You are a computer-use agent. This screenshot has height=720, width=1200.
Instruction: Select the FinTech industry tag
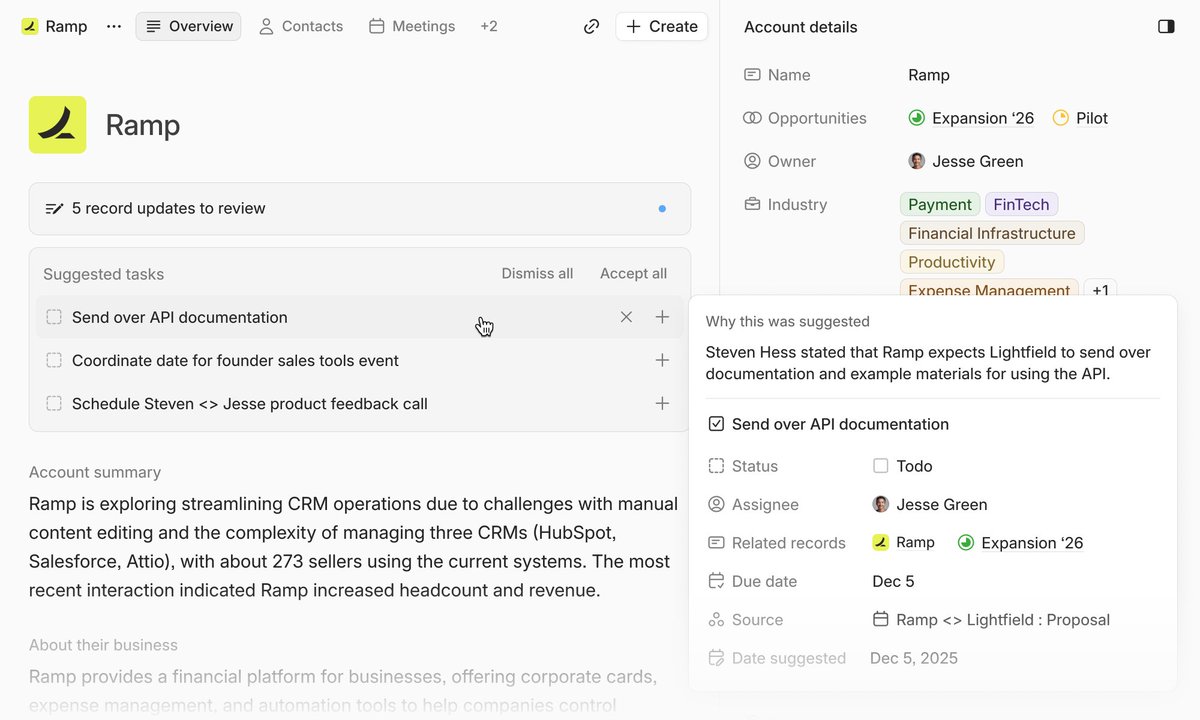pos(1021,204)
